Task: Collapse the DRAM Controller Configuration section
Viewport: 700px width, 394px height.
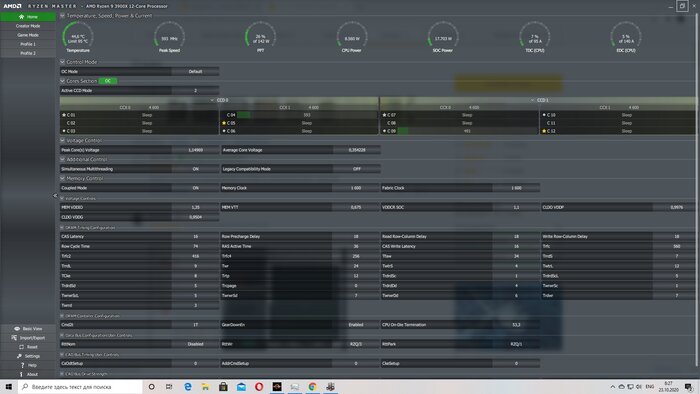Action: [62, 316]
